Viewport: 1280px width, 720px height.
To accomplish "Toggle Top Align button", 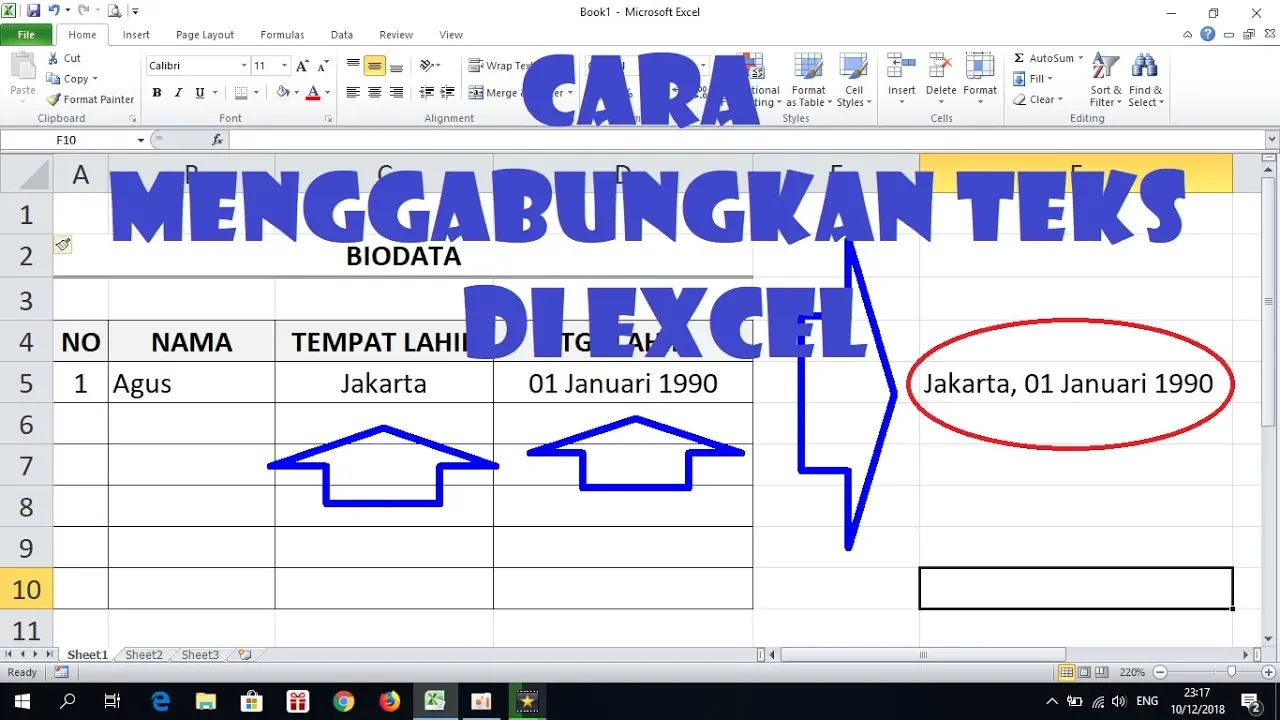I will (353, 66).
